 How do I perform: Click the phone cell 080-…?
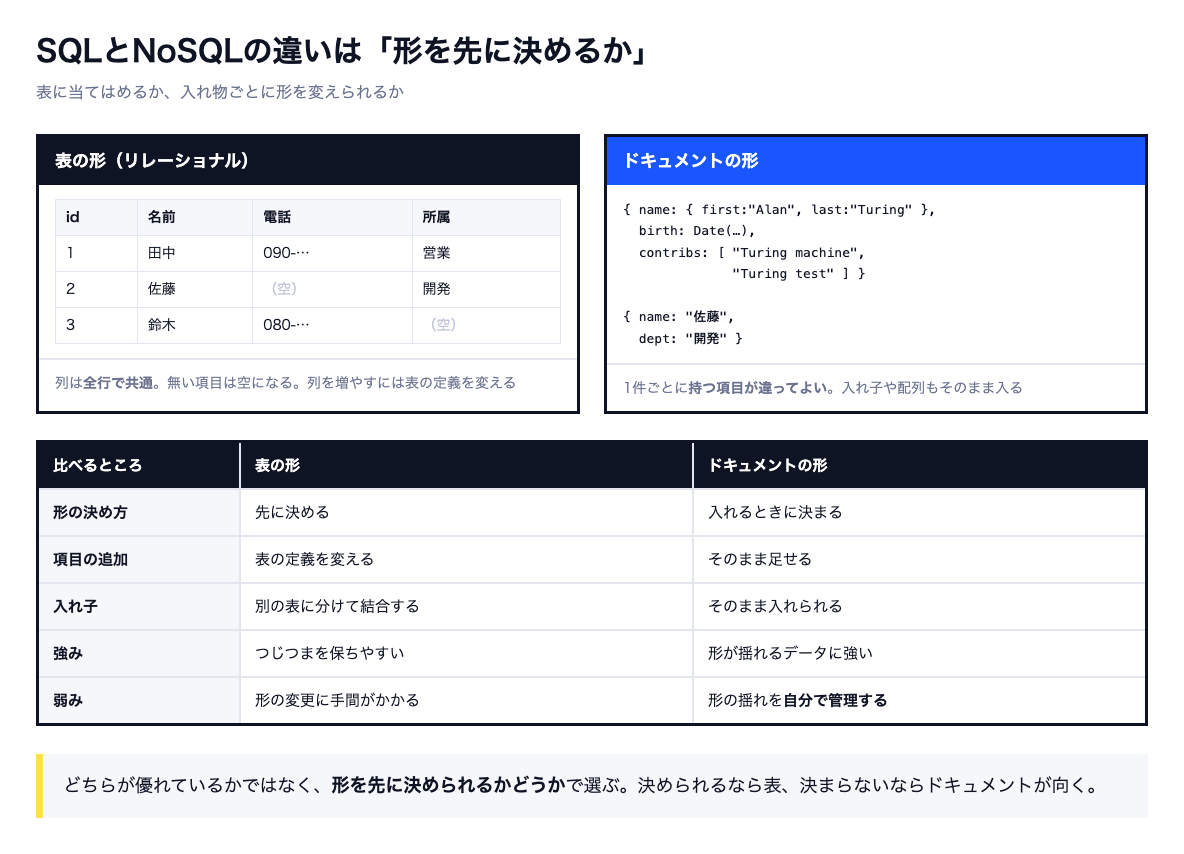[x=332, y=325]
